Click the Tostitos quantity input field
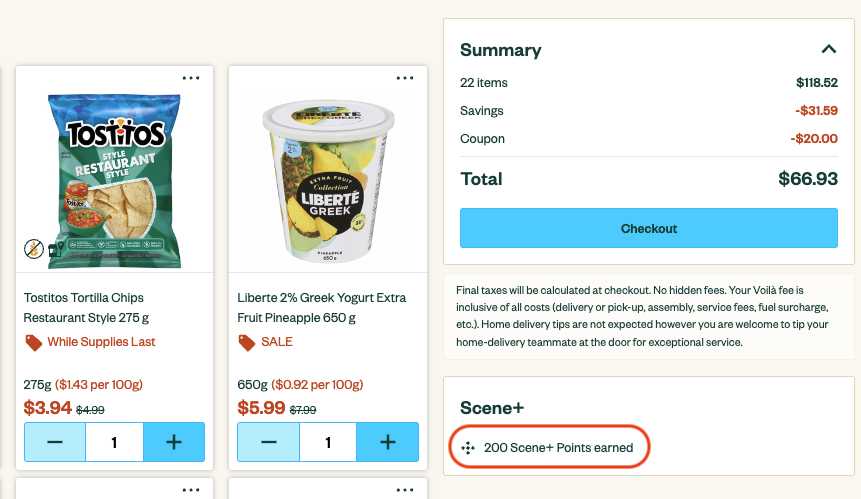This screenshot has width=861, height=499. pyautogui.click(x=114, y=442)
